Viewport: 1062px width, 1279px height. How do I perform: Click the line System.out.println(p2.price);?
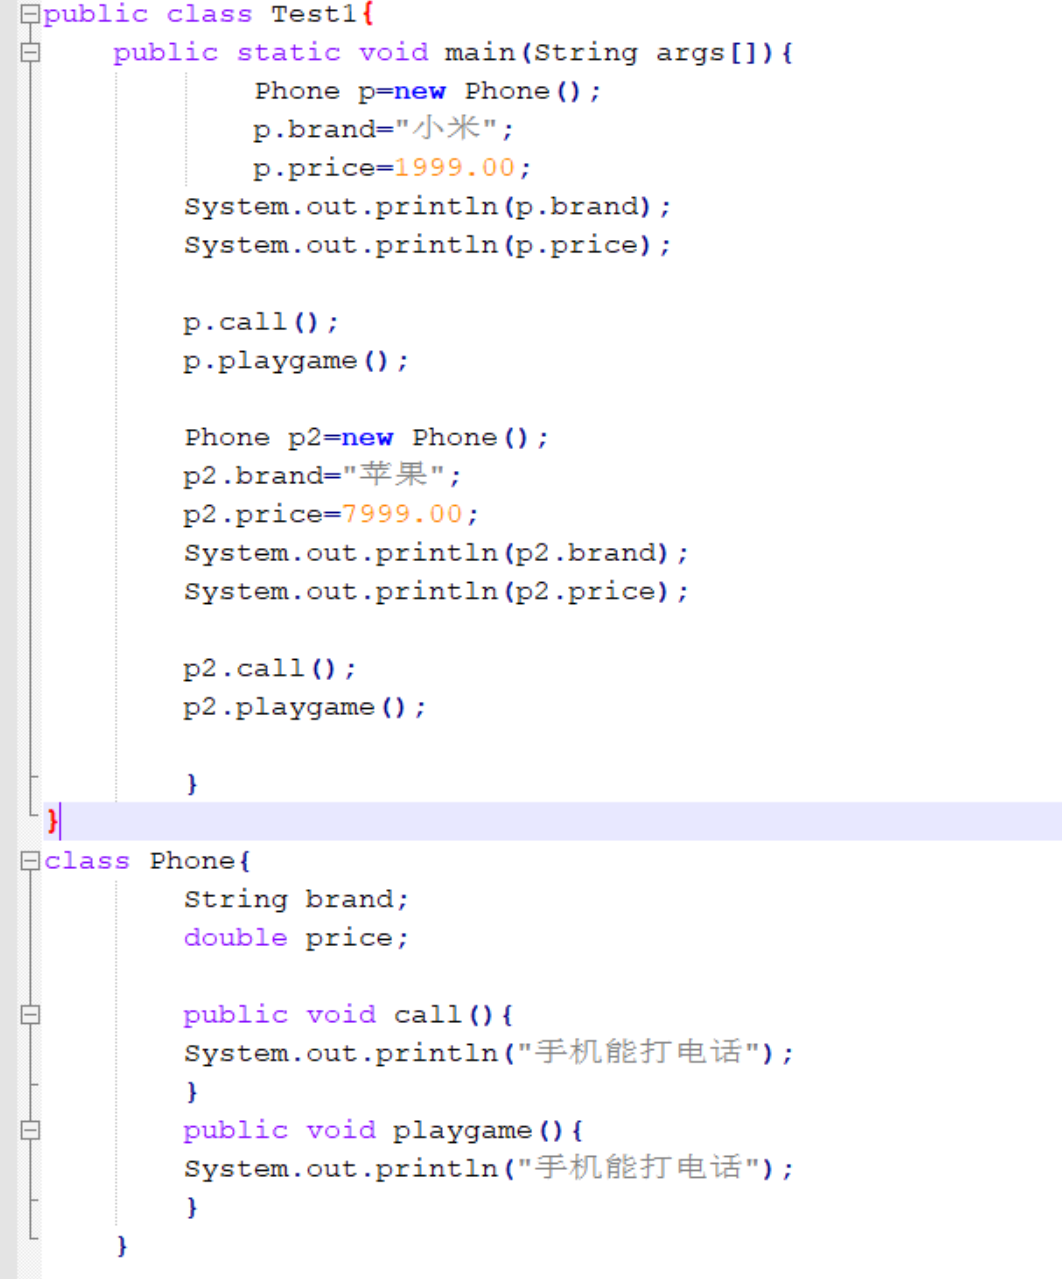[436, 592]
